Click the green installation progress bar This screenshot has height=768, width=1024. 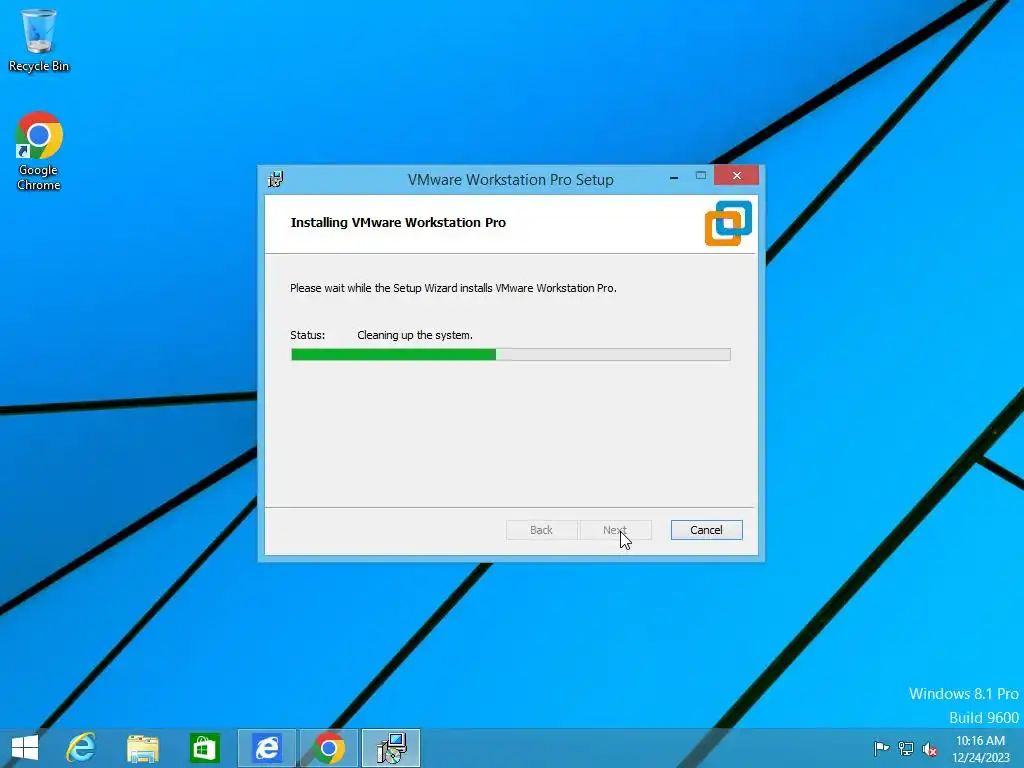pyautogui.click(x=511, y=355)
